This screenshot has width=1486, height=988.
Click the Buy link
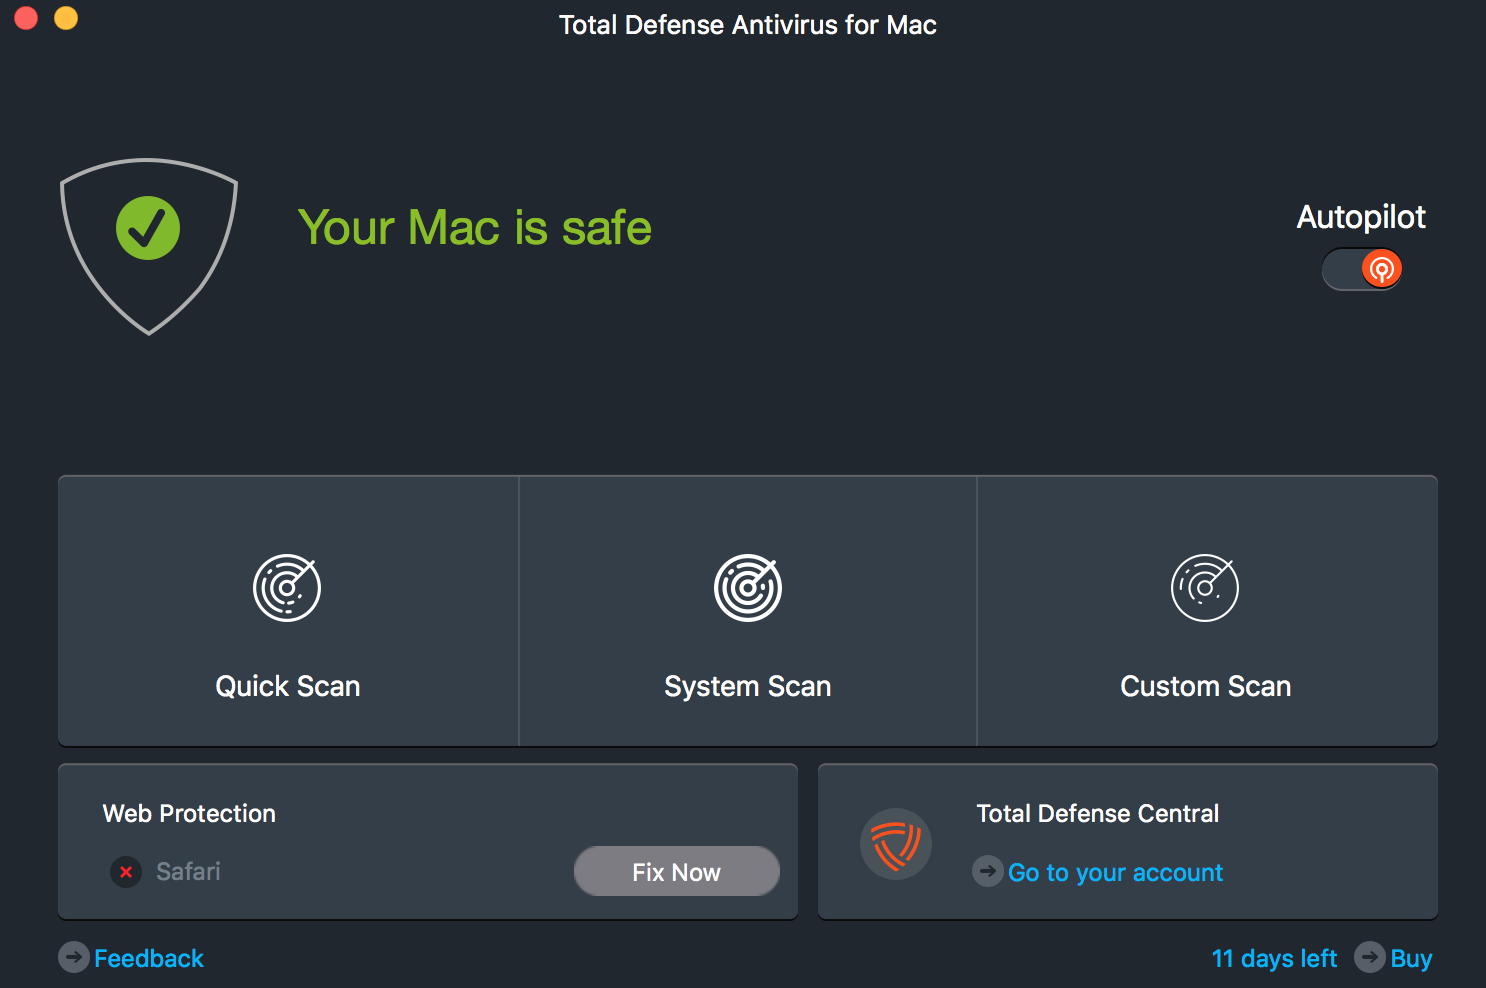pos(1411,959)
